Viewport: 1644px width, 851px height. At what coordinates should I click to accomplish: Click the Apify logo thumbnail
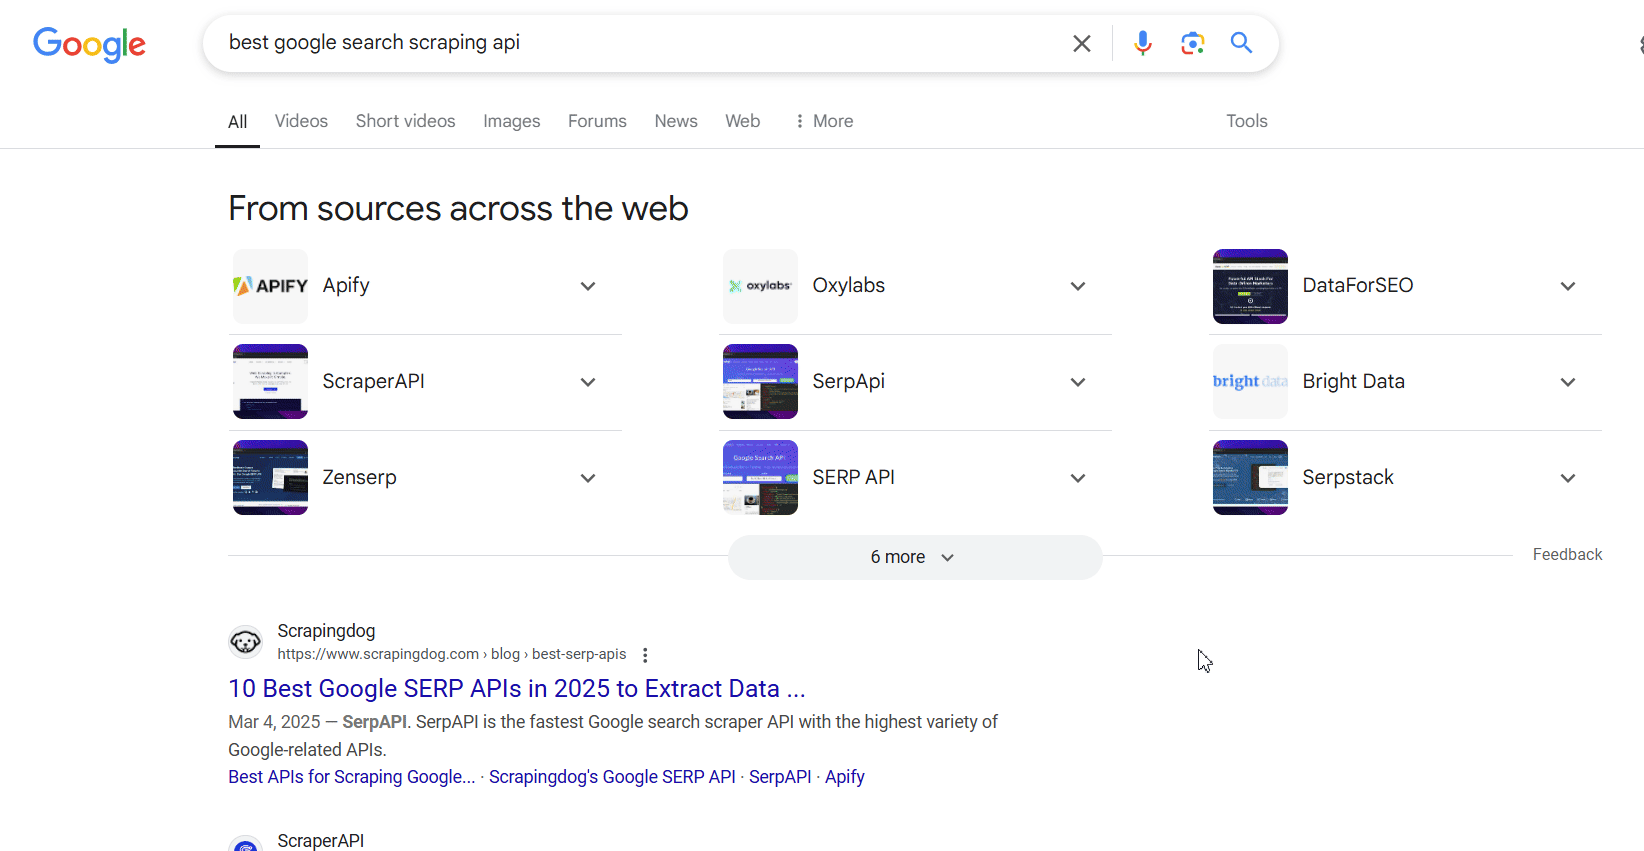270,286
